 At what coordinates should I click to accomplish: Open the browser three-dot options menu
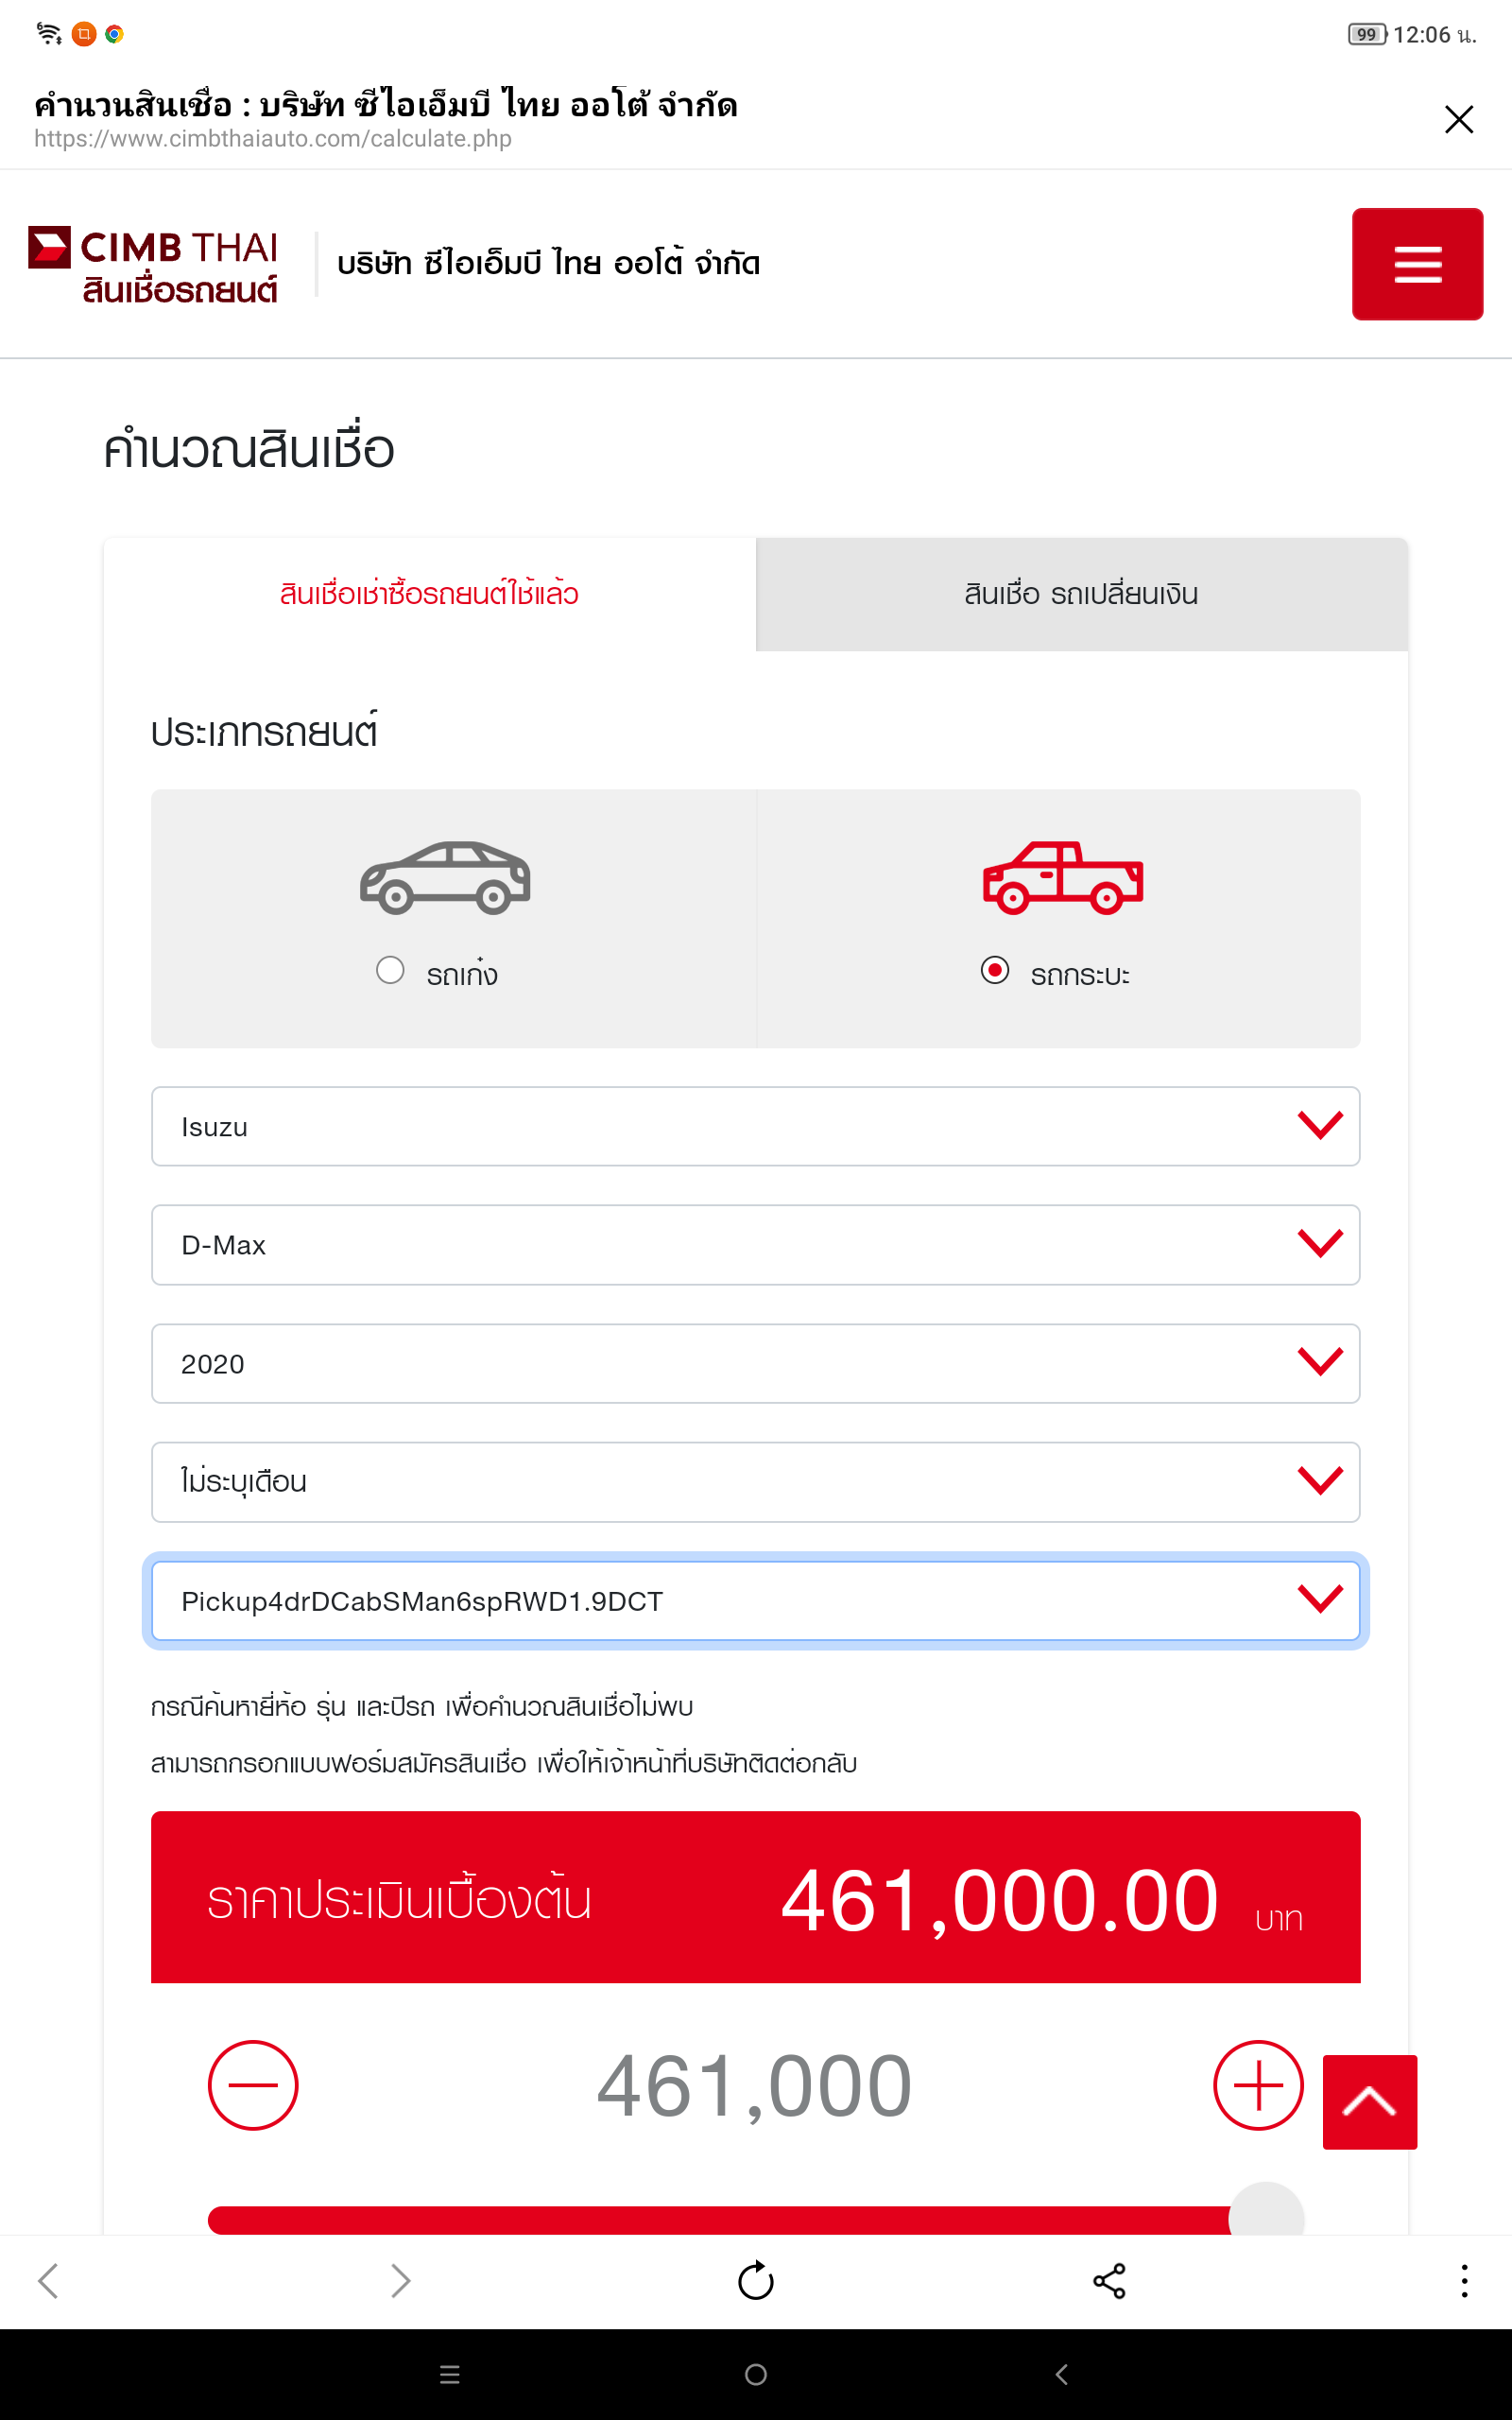[x=1463, y=2281]
